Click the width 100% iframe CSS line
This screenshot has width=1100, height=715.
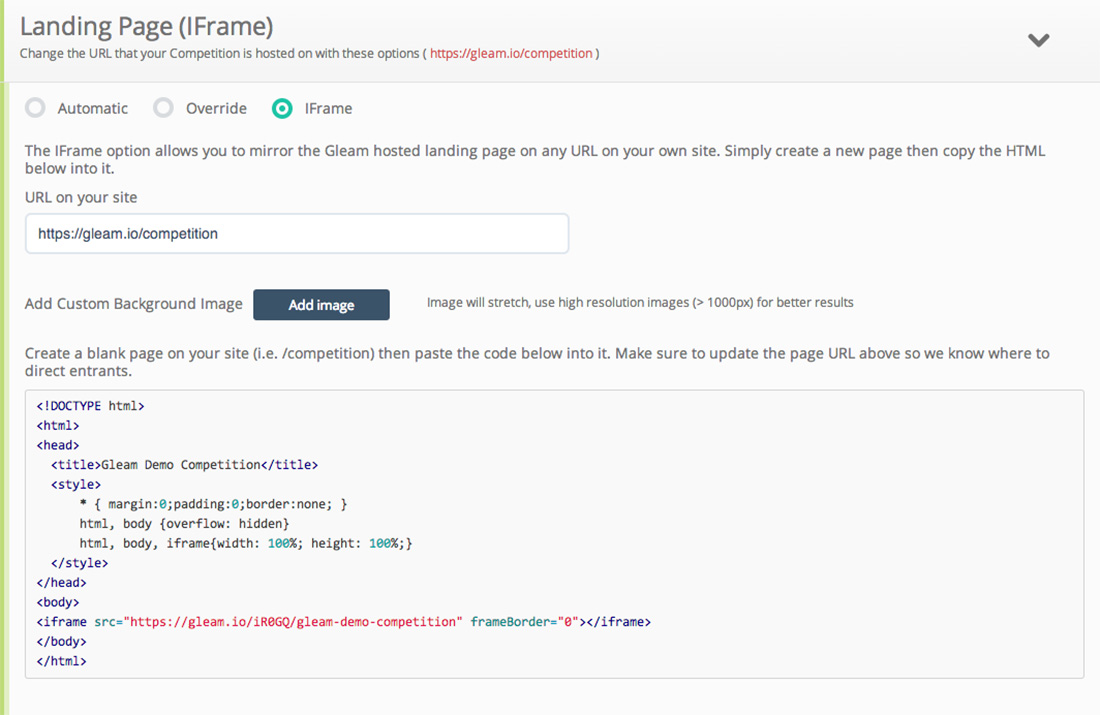pos(246,543)
